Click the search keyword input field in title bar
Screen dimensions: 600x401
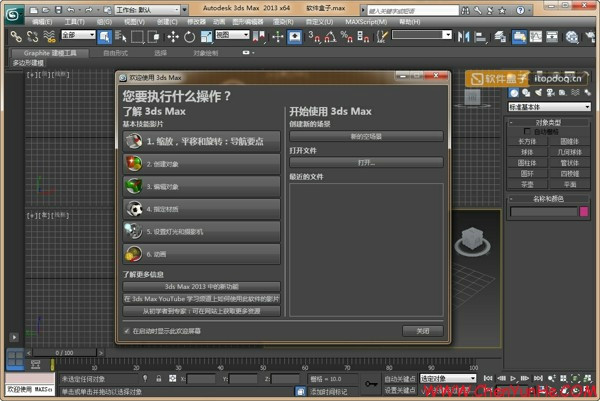click(412, 11)
